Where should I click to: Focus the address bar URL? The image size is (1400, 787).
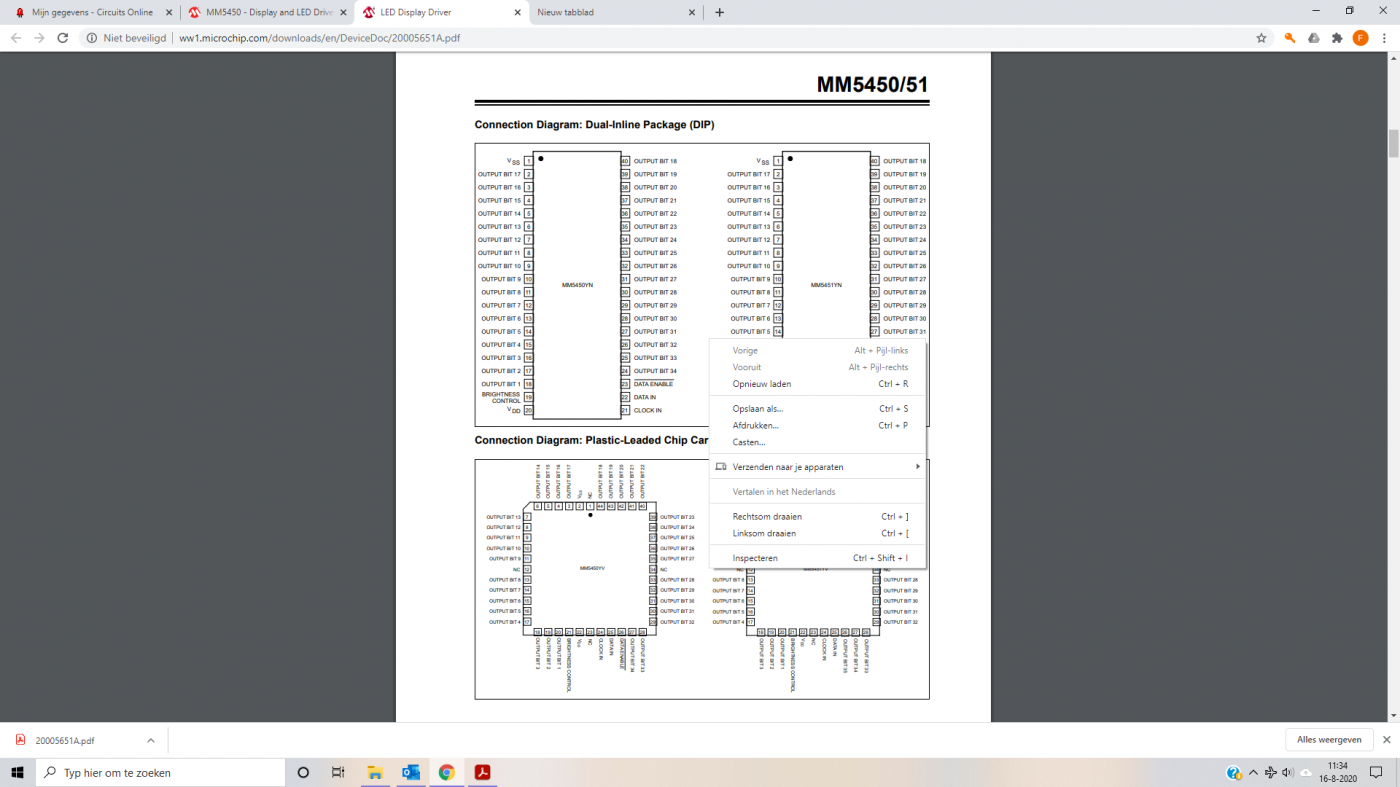tap(319, 38)
